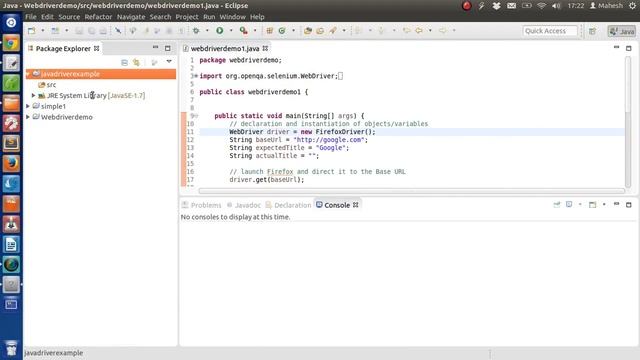The image size is (640, 360).
Task: Switch to the Java perspective button
Action: (x=622, y=31)
